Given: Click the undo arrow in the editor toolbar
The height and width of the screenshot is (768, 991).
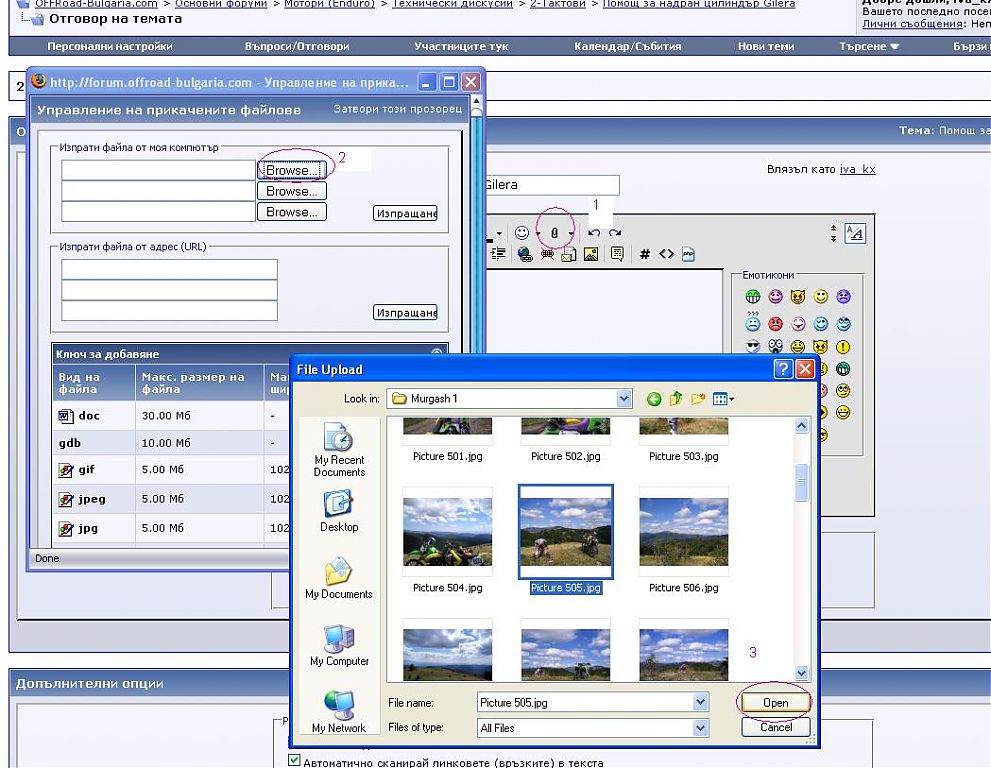Looking at the screenshot, I should 594,233.
